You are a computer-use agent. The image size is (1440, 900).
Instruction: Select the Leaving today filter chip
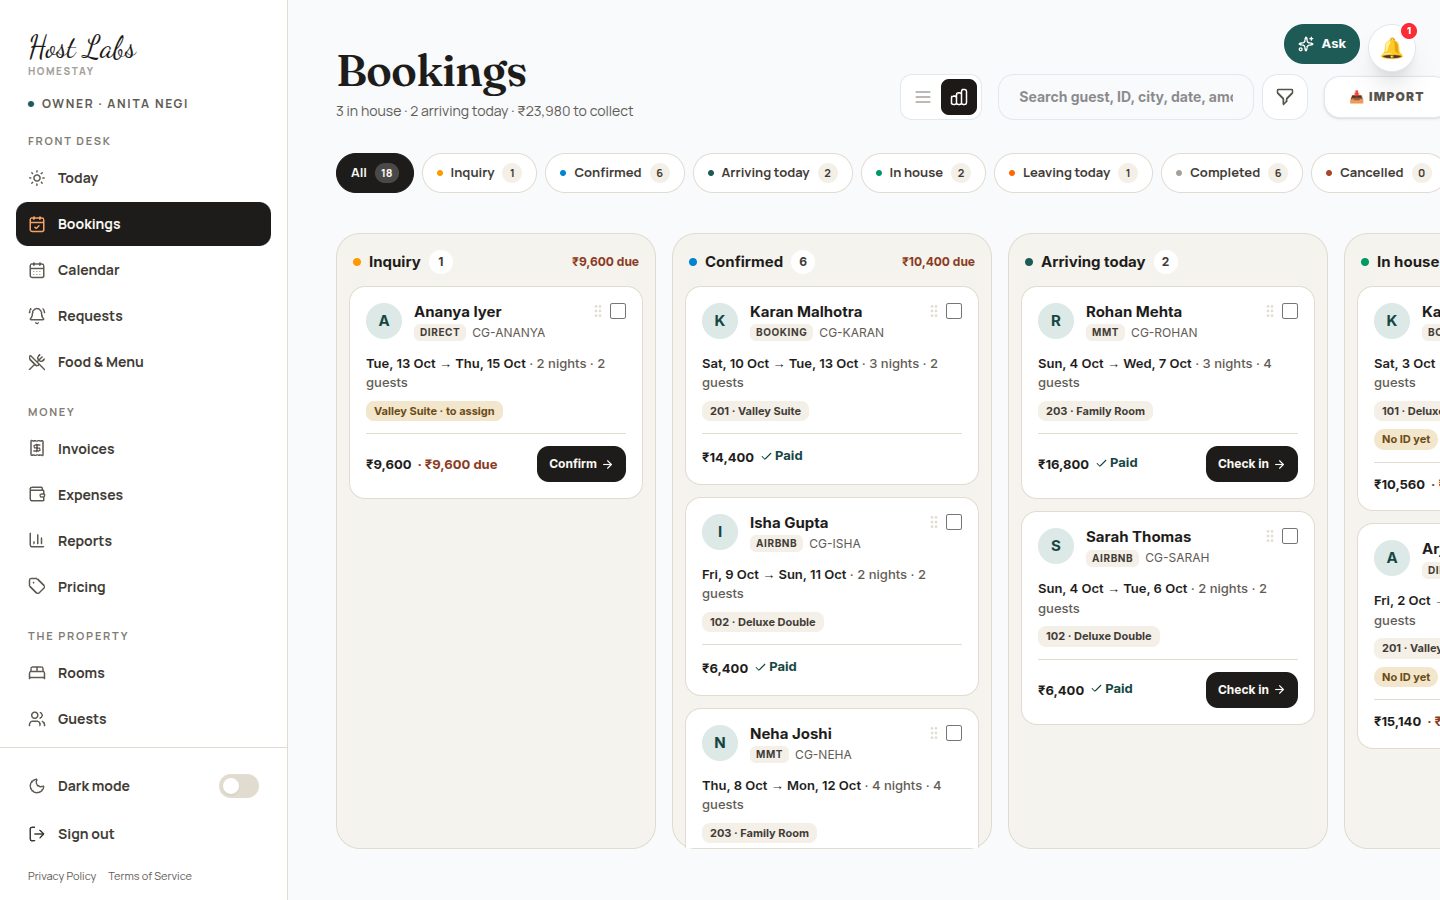pyautogui.click(x=1074, y=173)
